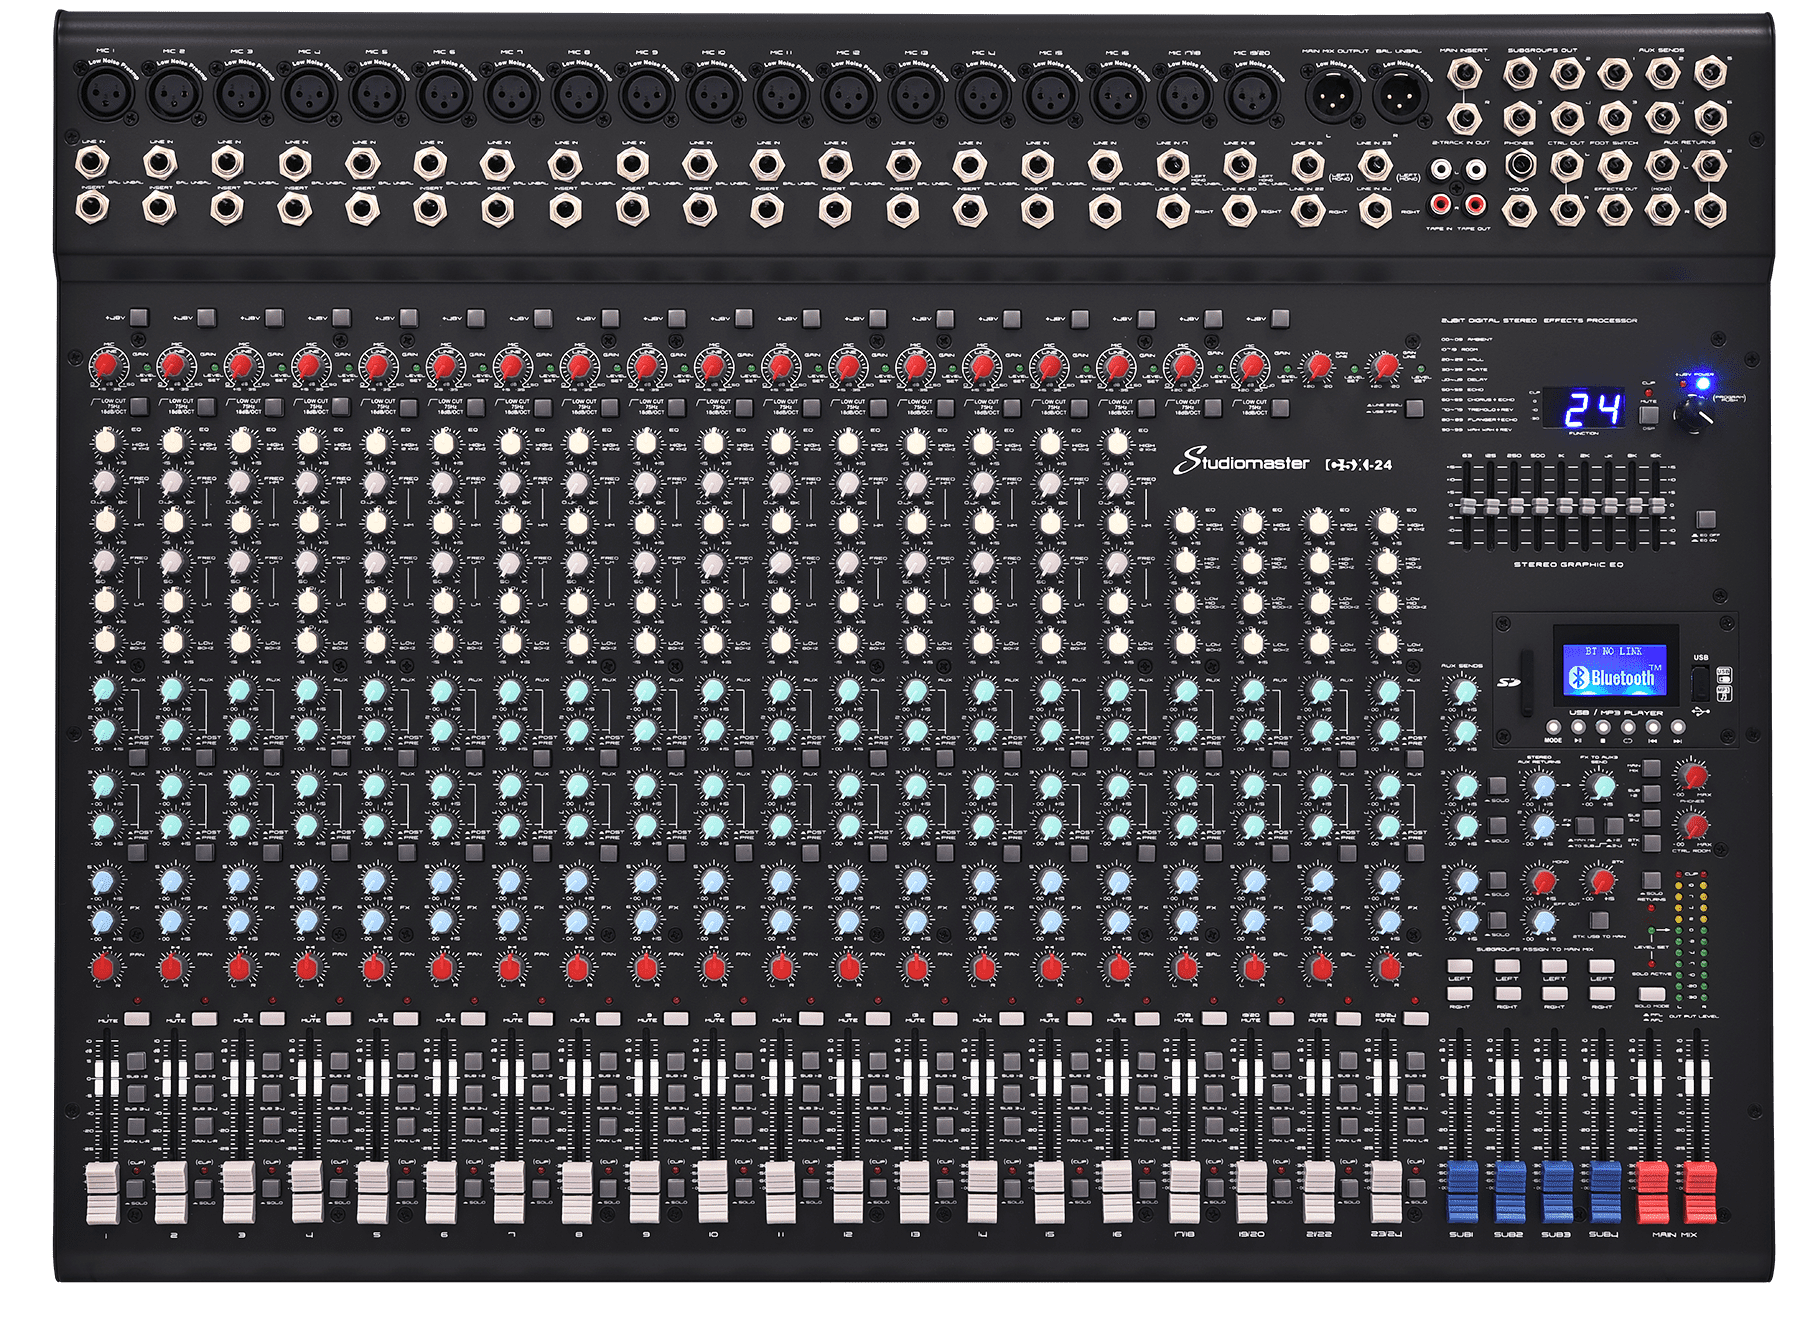Screen dimensions: 1820x1330
Task: Adjust the 63 Hz graphic EQ slider
Action: (x=1469, y=508)
